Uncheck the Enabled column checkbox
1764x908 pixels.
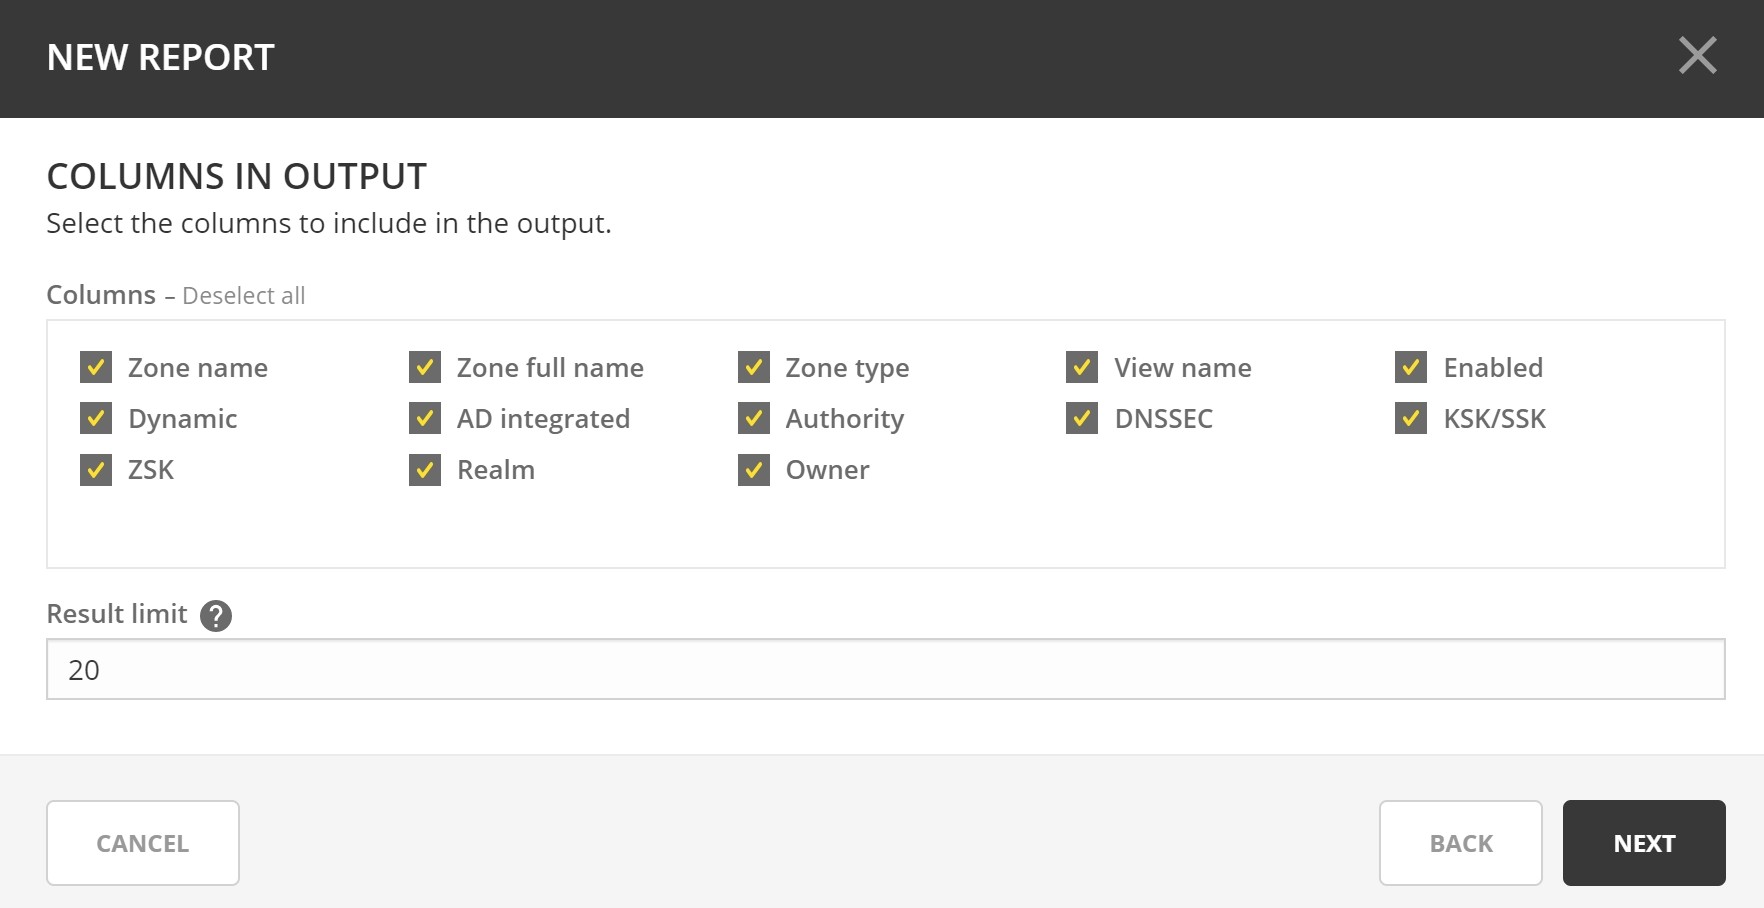coord(1411,368)
